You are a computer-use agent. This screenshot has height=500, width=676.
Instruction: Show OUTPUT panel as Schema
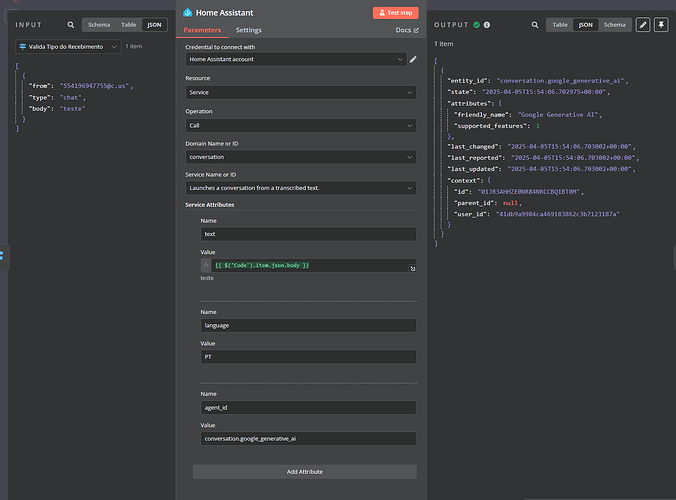(x=614, y=25)
